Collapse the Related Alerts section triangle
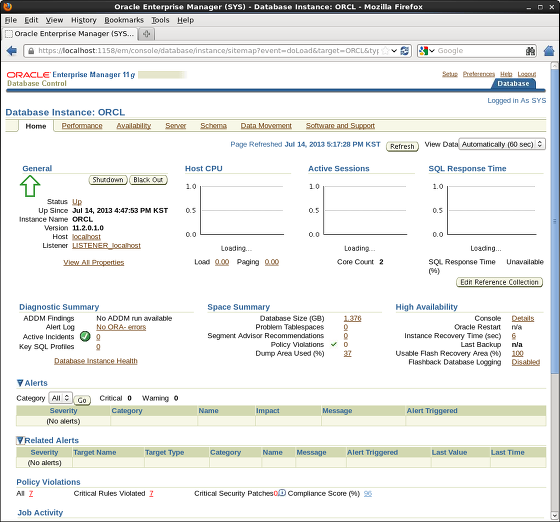 [x=20, y=440]
